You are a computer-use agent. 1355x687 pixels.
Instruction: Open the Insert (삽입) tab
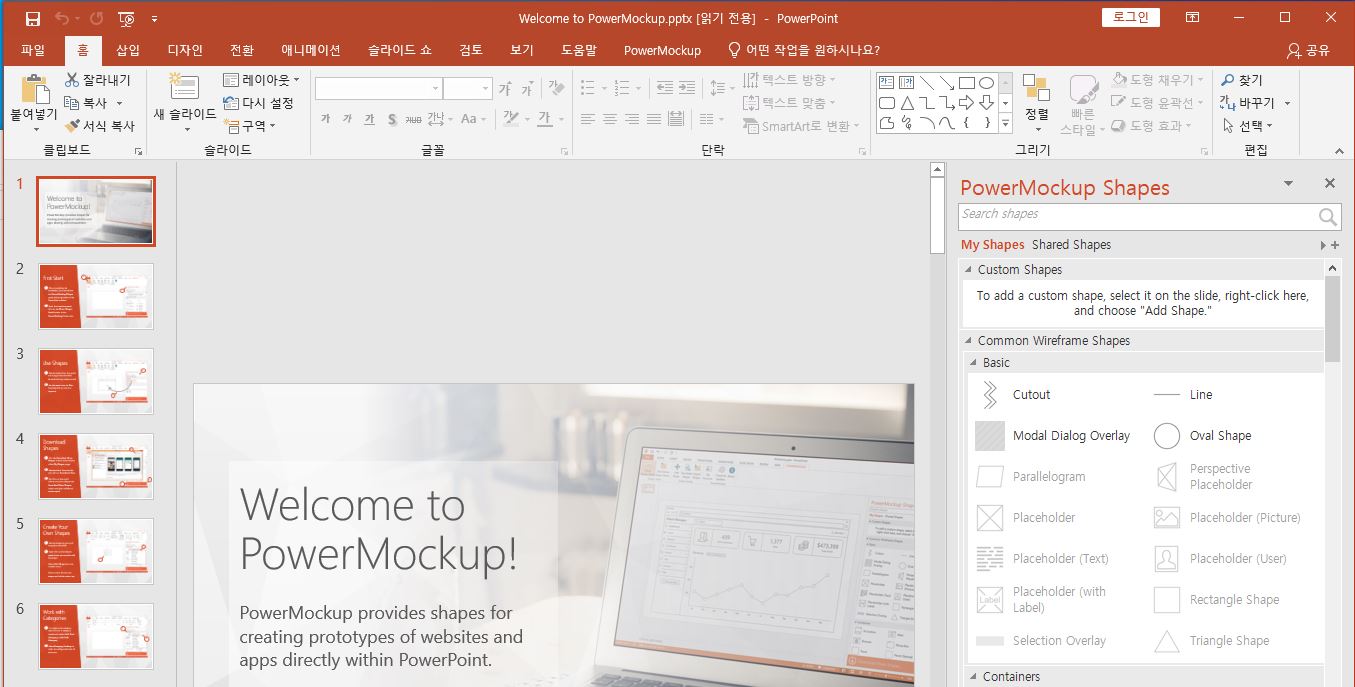pos(128,50)
